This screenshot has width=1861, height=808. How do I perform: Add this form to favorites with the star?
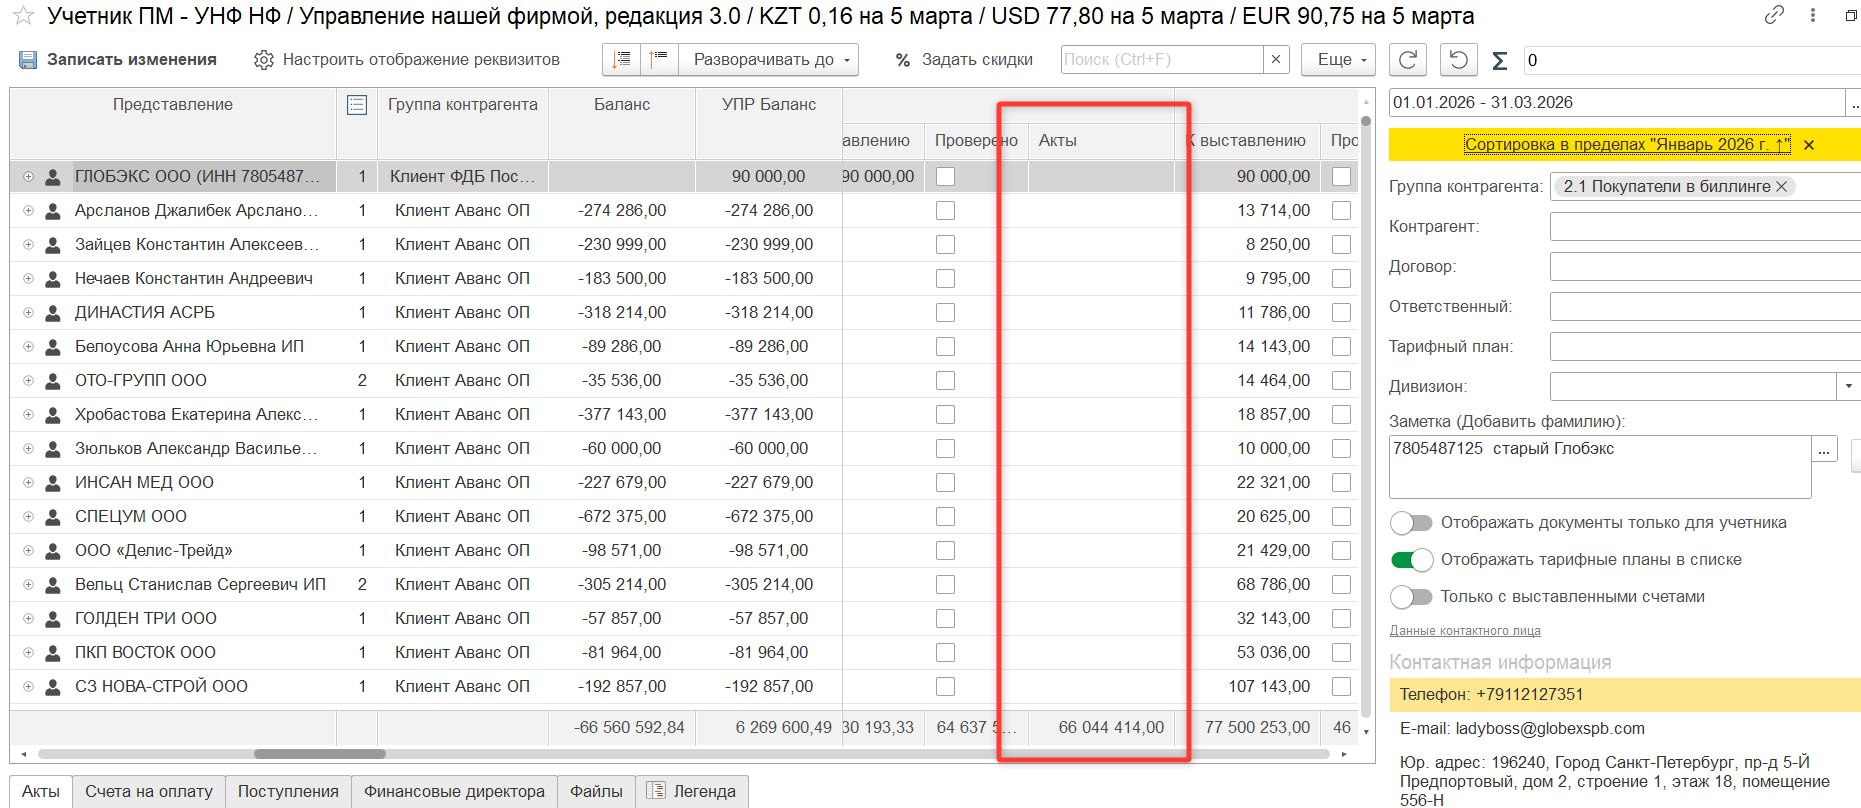[x=24, y=17]
